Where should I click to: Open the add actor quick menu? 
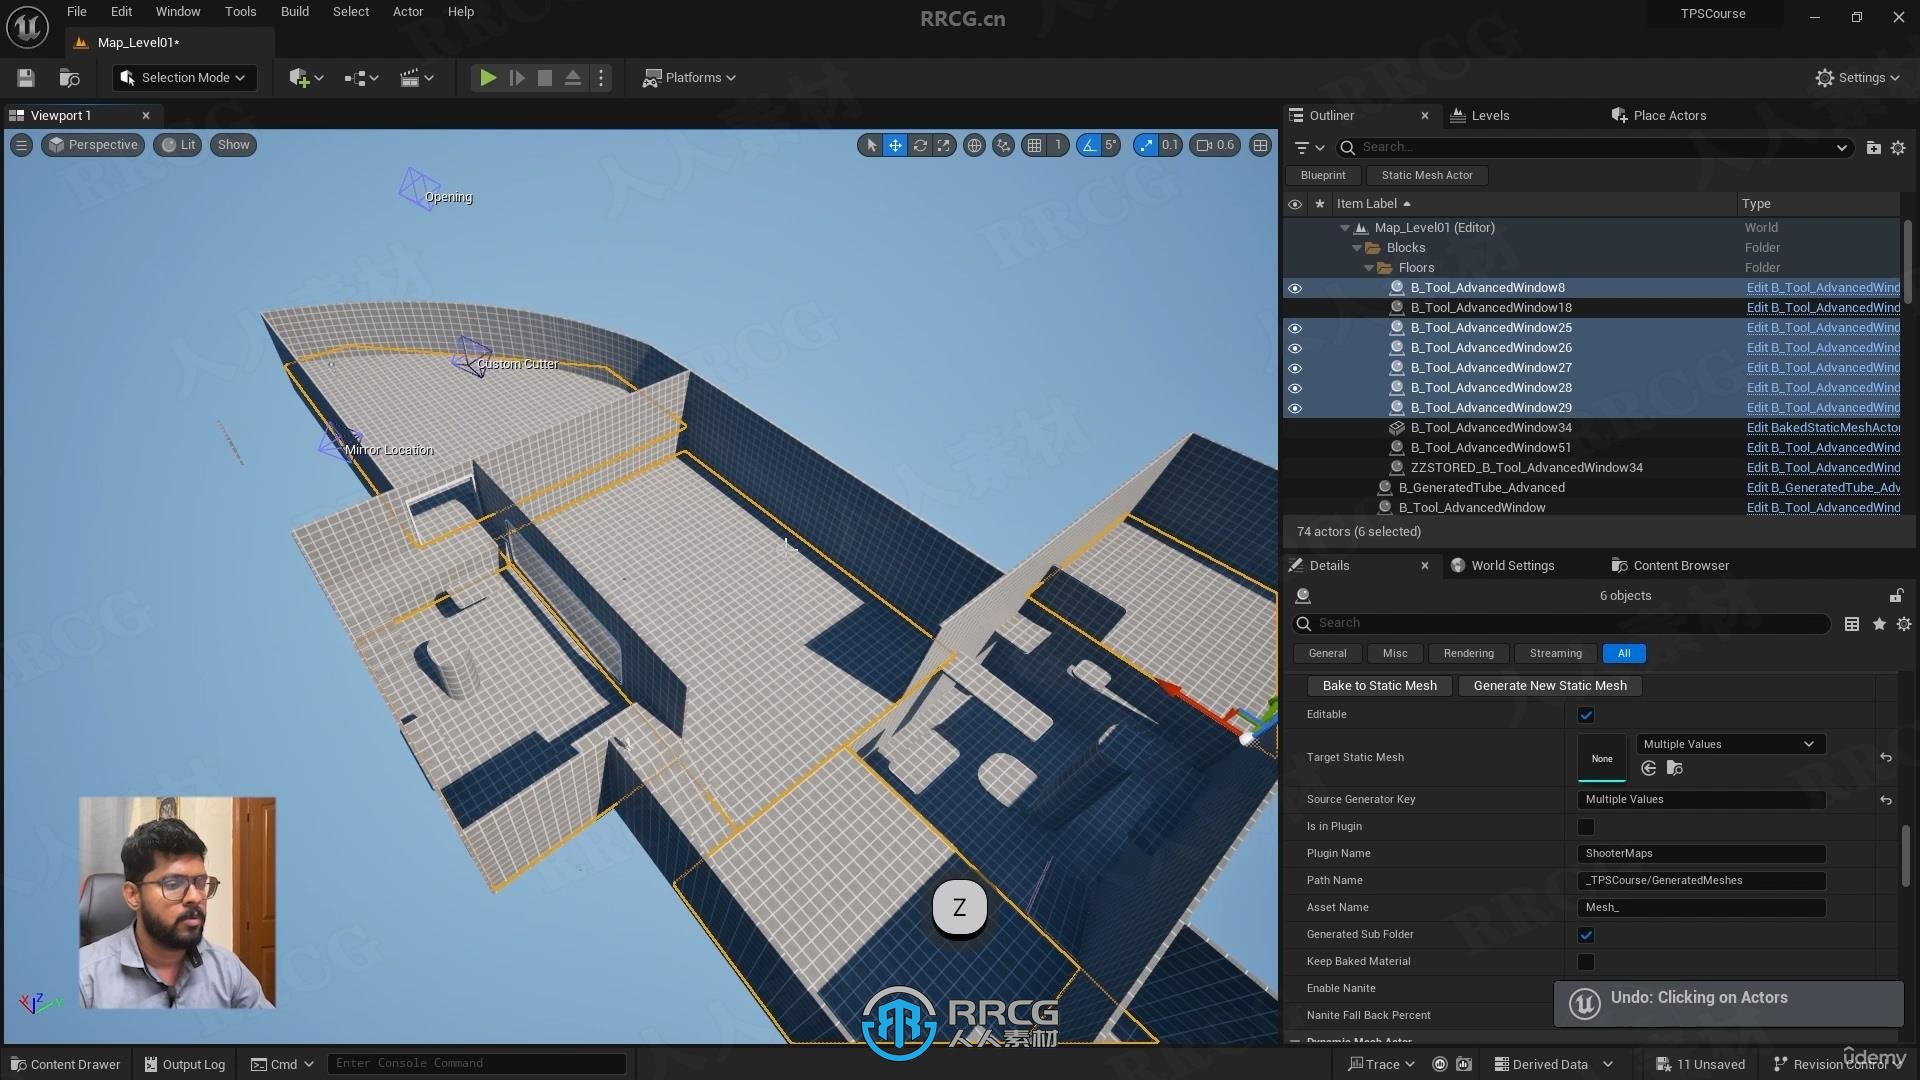point(306,78)
